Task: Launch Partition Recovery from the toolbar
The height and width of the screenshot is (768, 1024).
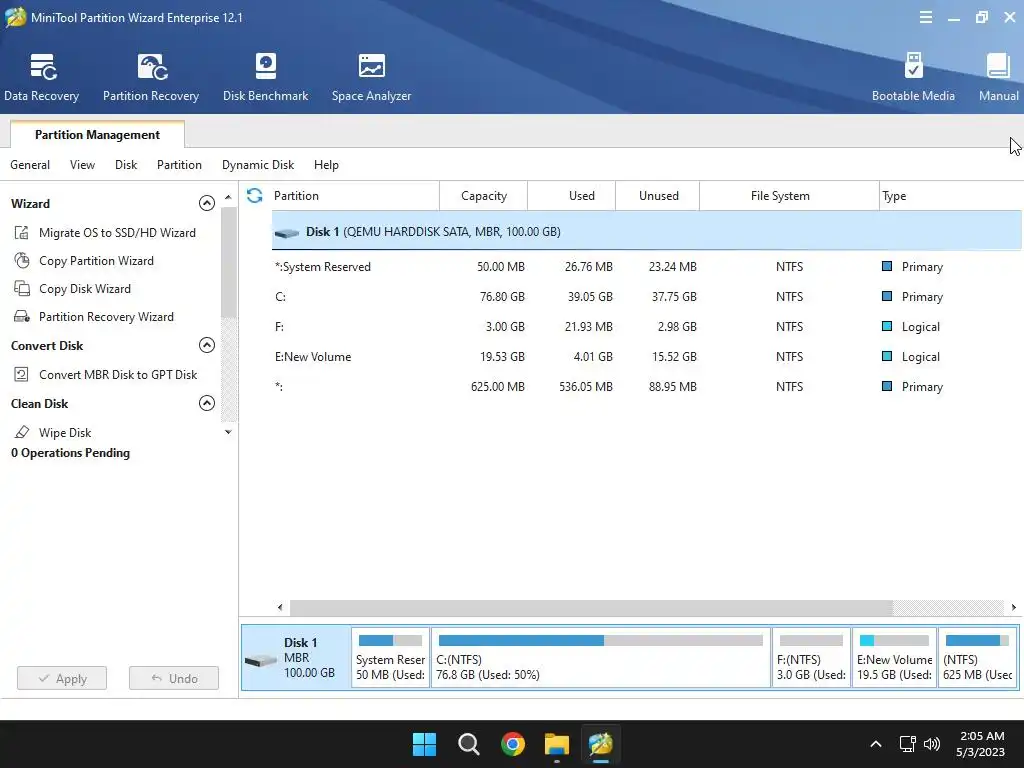Action: [151, 78]
